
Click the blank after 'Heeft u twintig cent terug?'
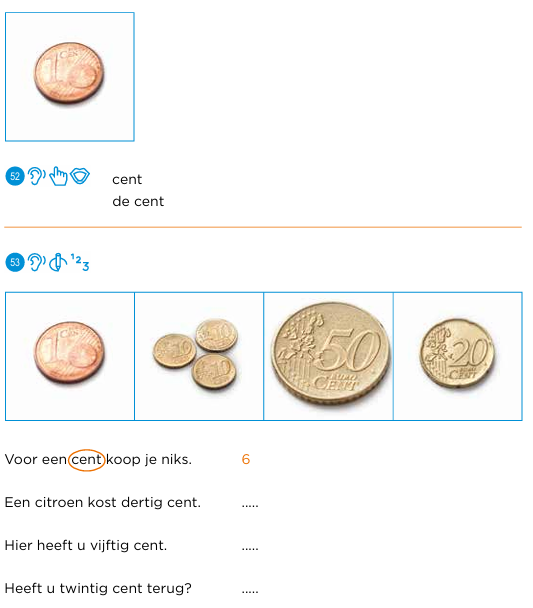(250, 592)
